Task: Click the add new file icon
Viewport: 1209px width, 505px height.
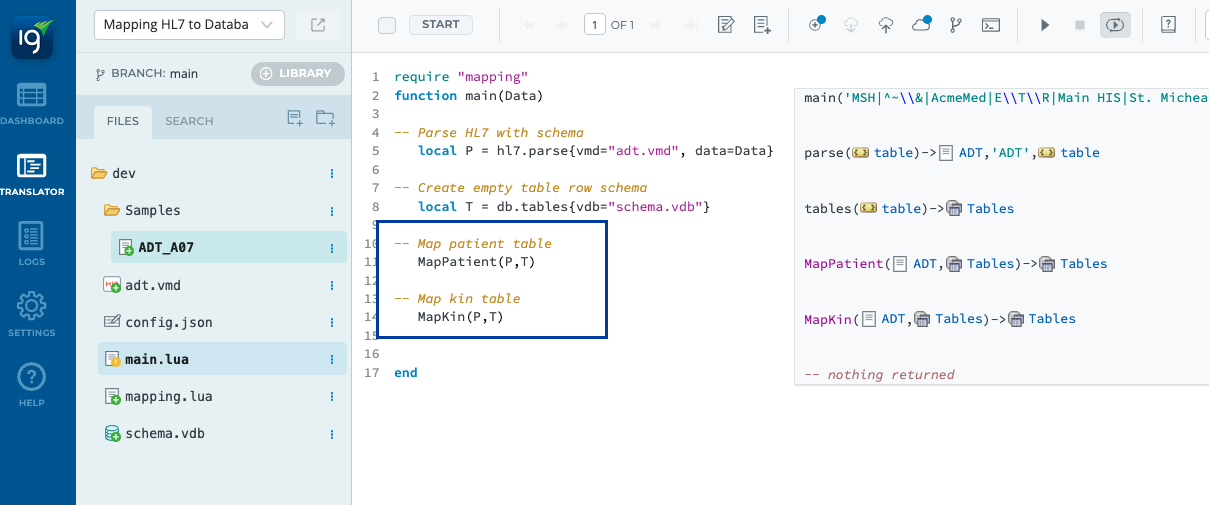Action: (295, 119)
